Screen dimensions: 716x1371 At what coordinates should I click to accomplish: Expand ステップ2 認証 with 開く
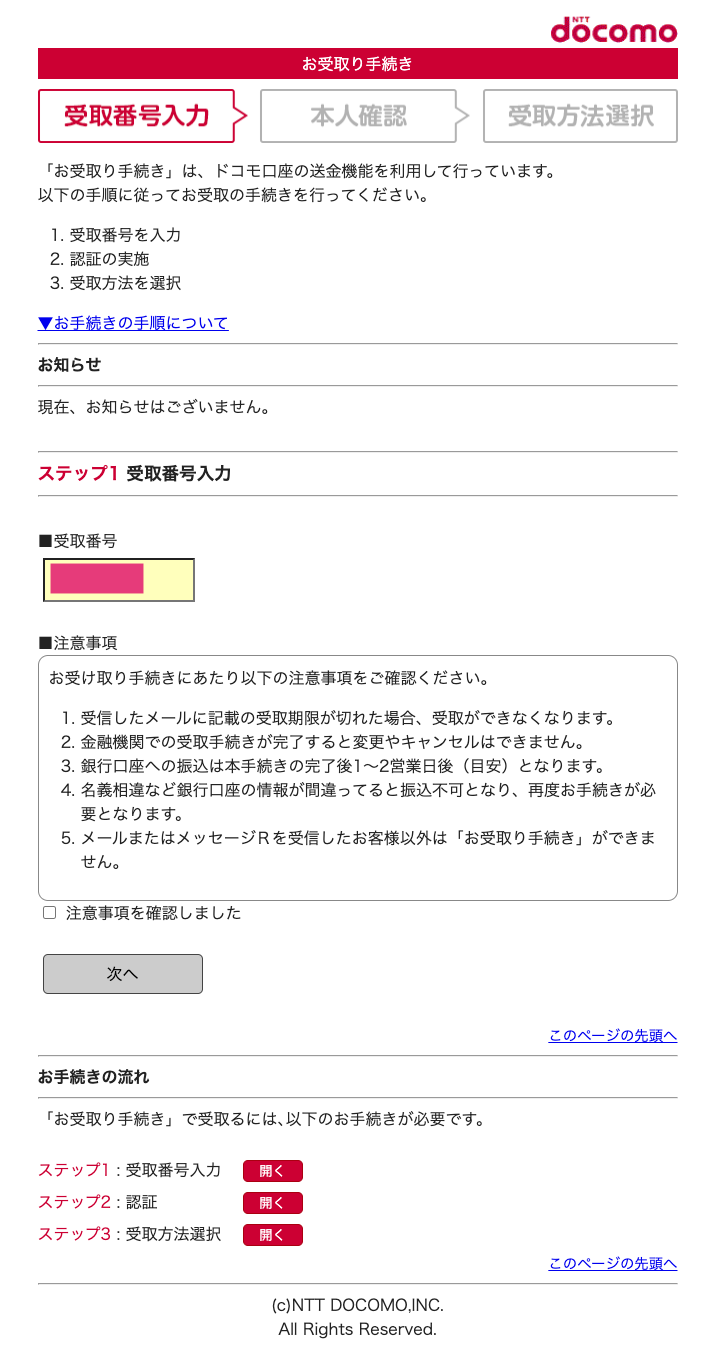click(x=272, y=1203)
